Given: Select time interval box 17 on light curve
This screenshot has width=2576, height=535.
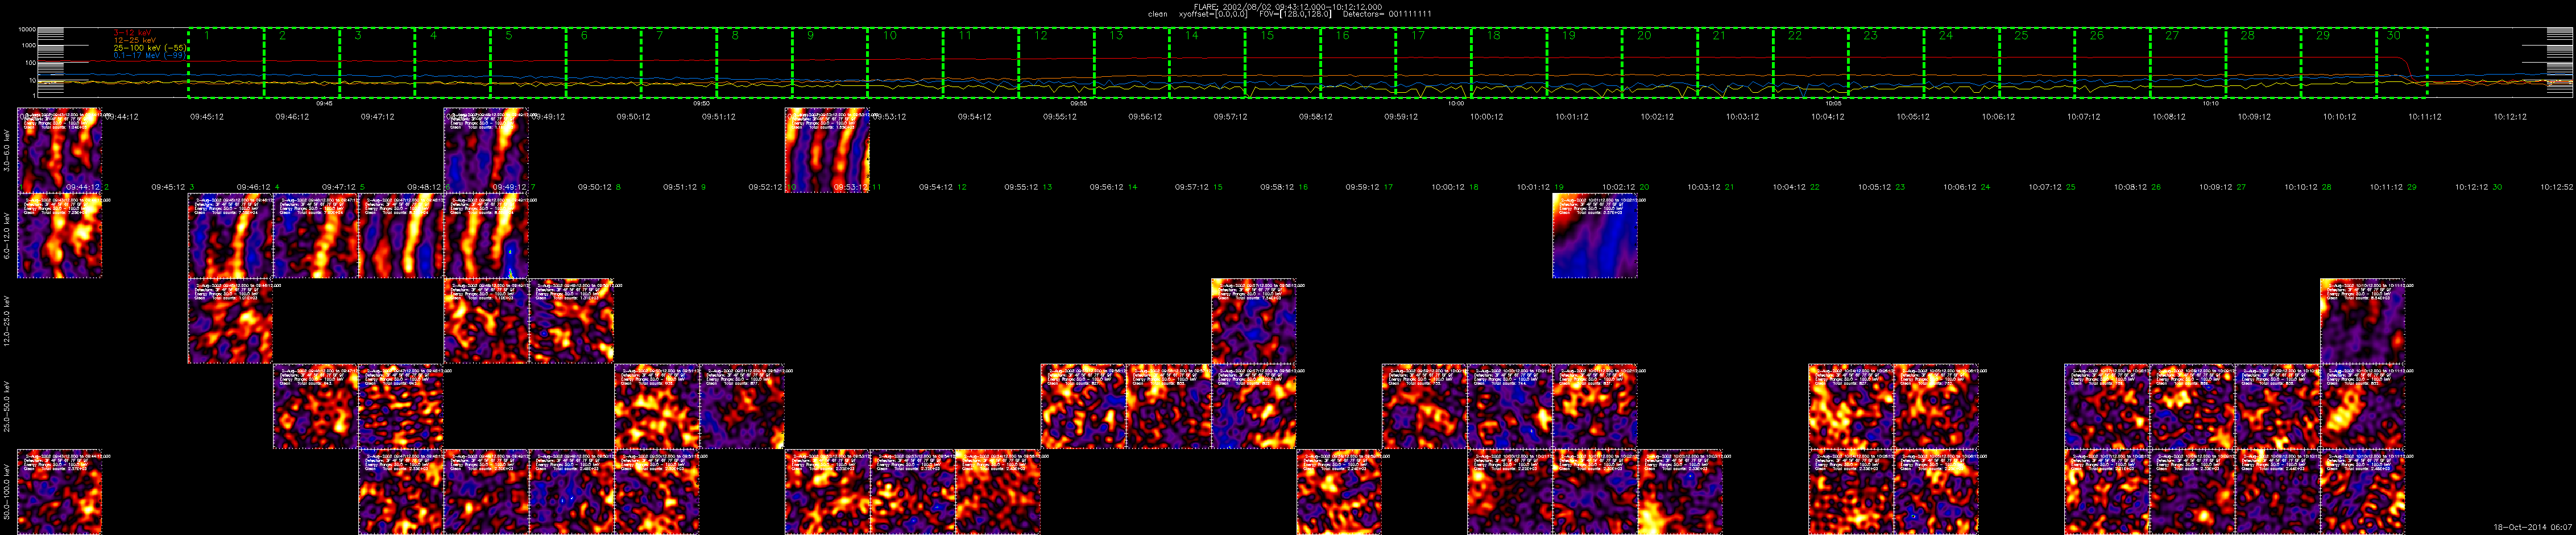Looking at the screenshot, I should pyautogui.click(x=1433, y=63).
